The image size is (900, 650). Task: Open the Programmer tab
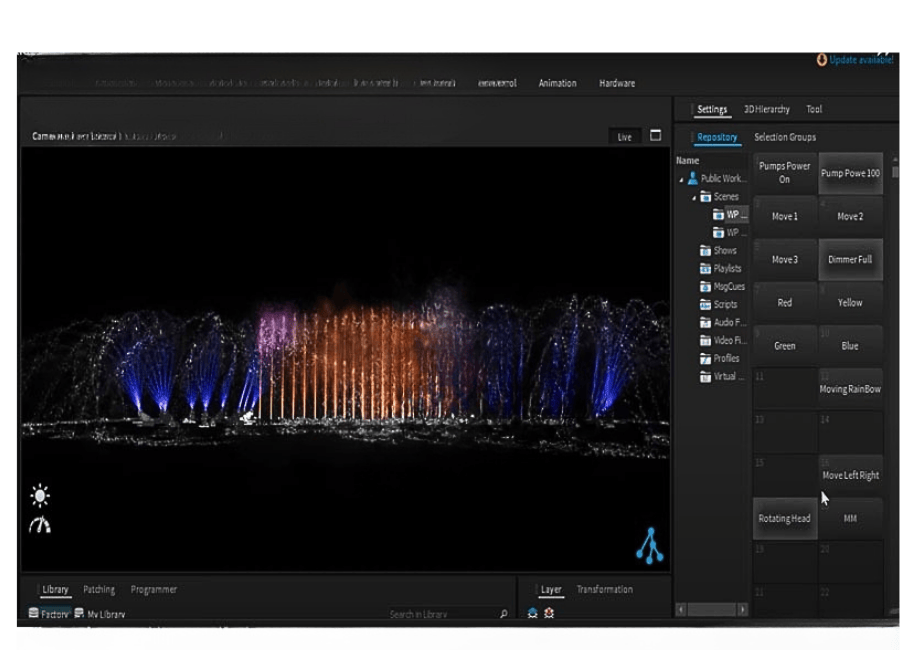[x=154, y=589]
